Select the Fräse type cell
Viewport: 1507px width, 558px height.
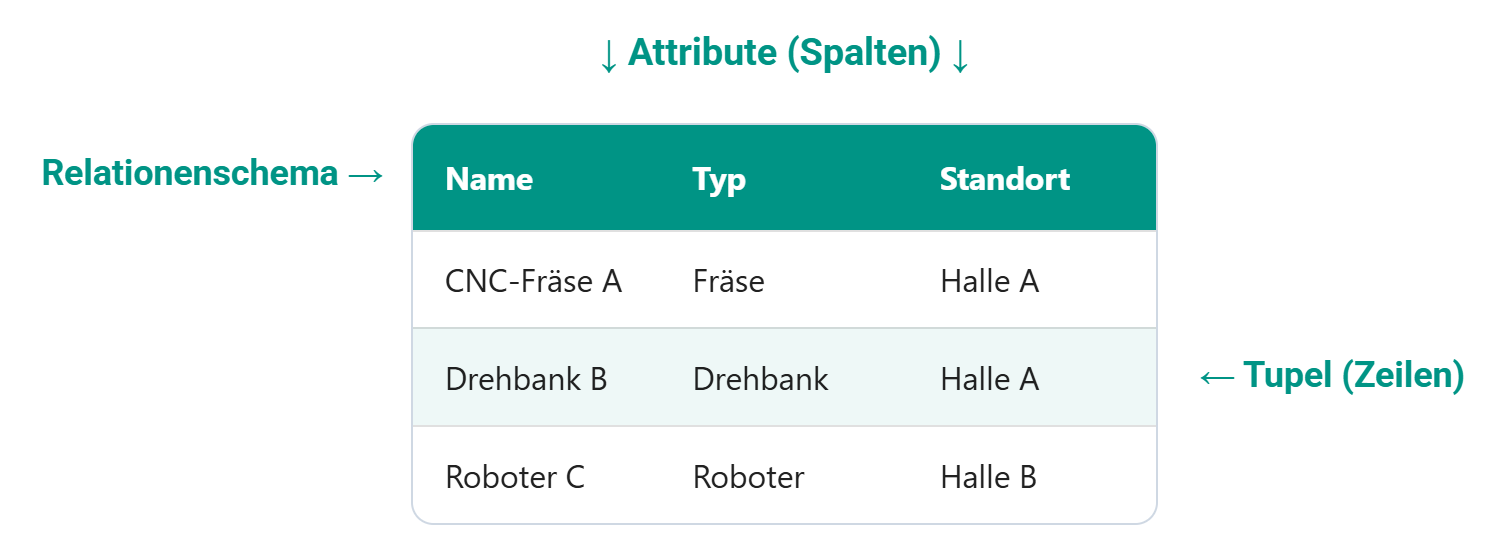[x=728, y=282]
